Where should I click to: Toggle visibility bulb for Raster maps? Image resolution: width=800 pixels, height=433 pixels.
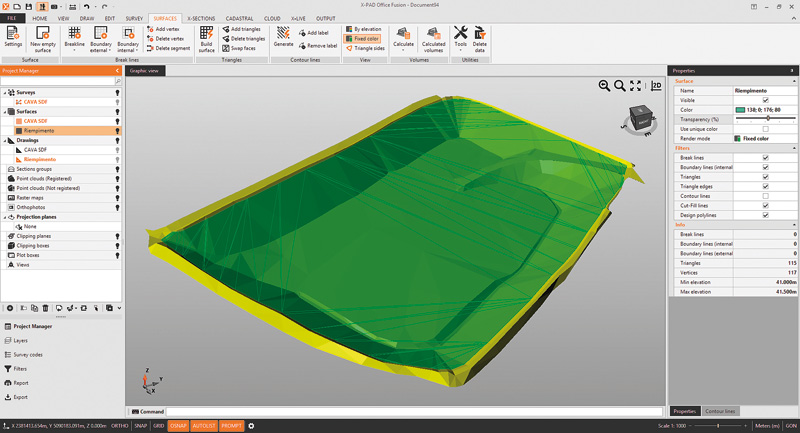pyautogui.click(x=117, y=198)
